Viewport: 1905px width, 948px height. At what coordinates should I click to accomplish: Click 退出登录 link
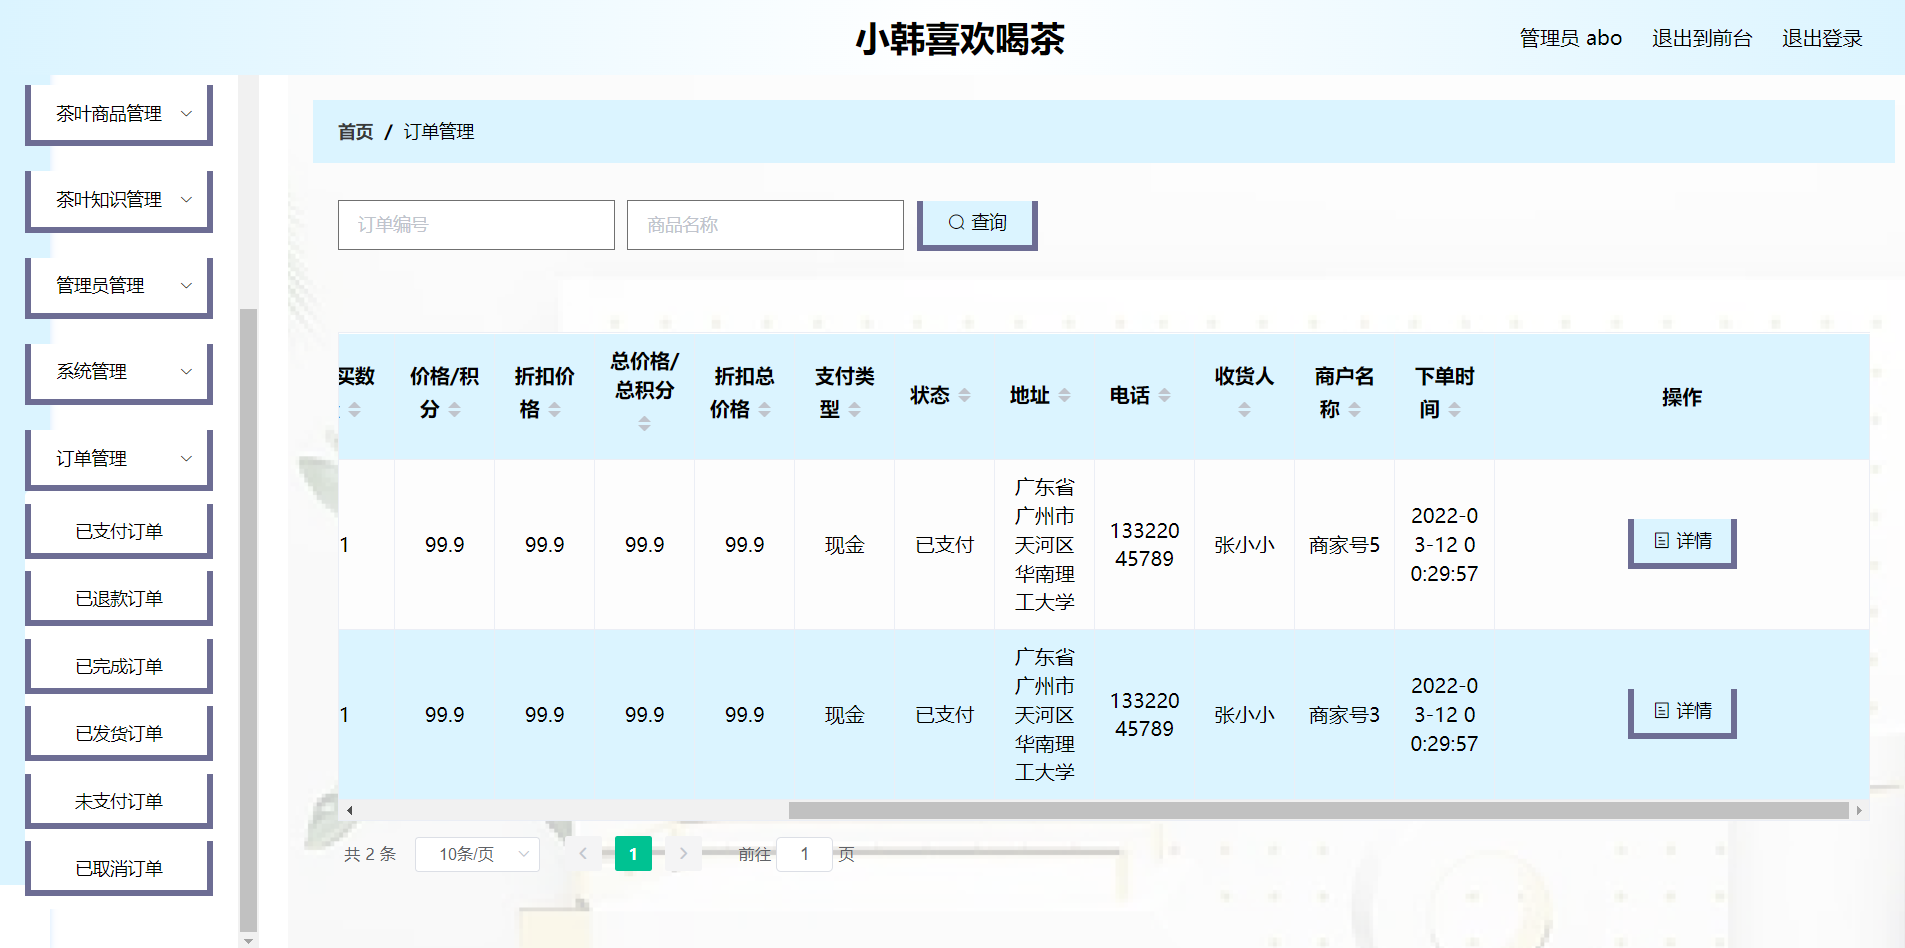(x=1822, y=38)
